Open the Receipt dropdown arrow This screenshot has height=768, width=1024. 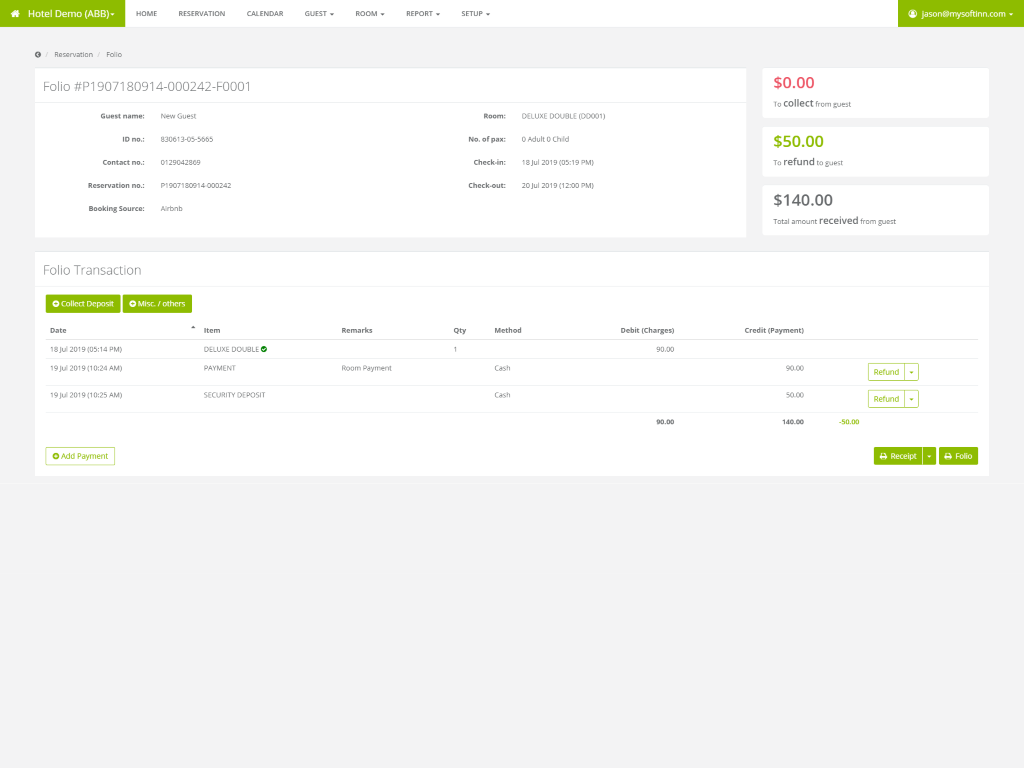coord(929,456)
